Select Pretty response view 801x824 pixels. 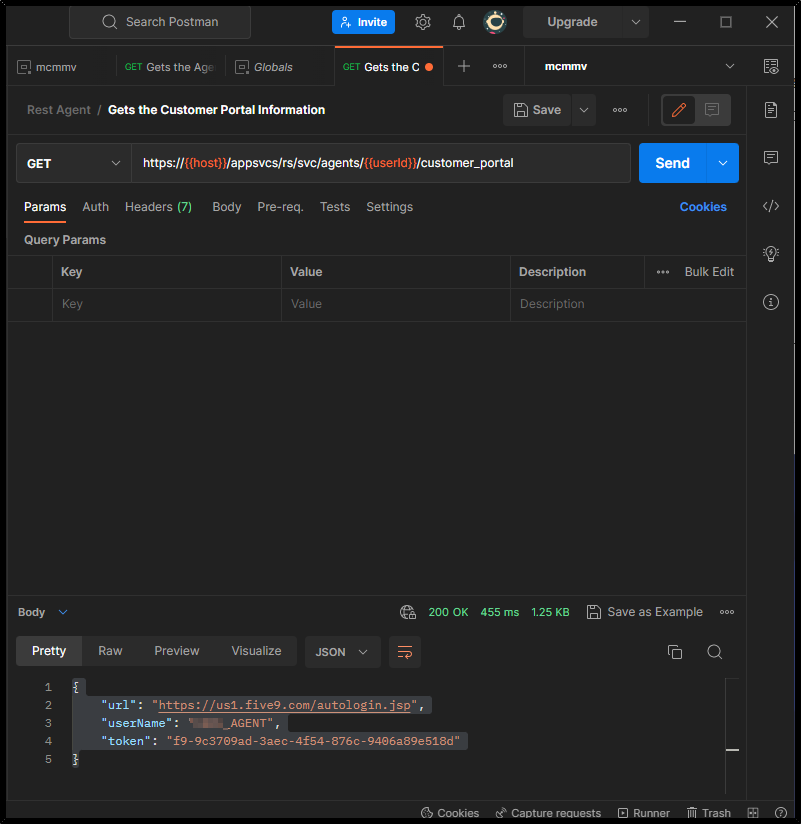(x=49, y=651)
